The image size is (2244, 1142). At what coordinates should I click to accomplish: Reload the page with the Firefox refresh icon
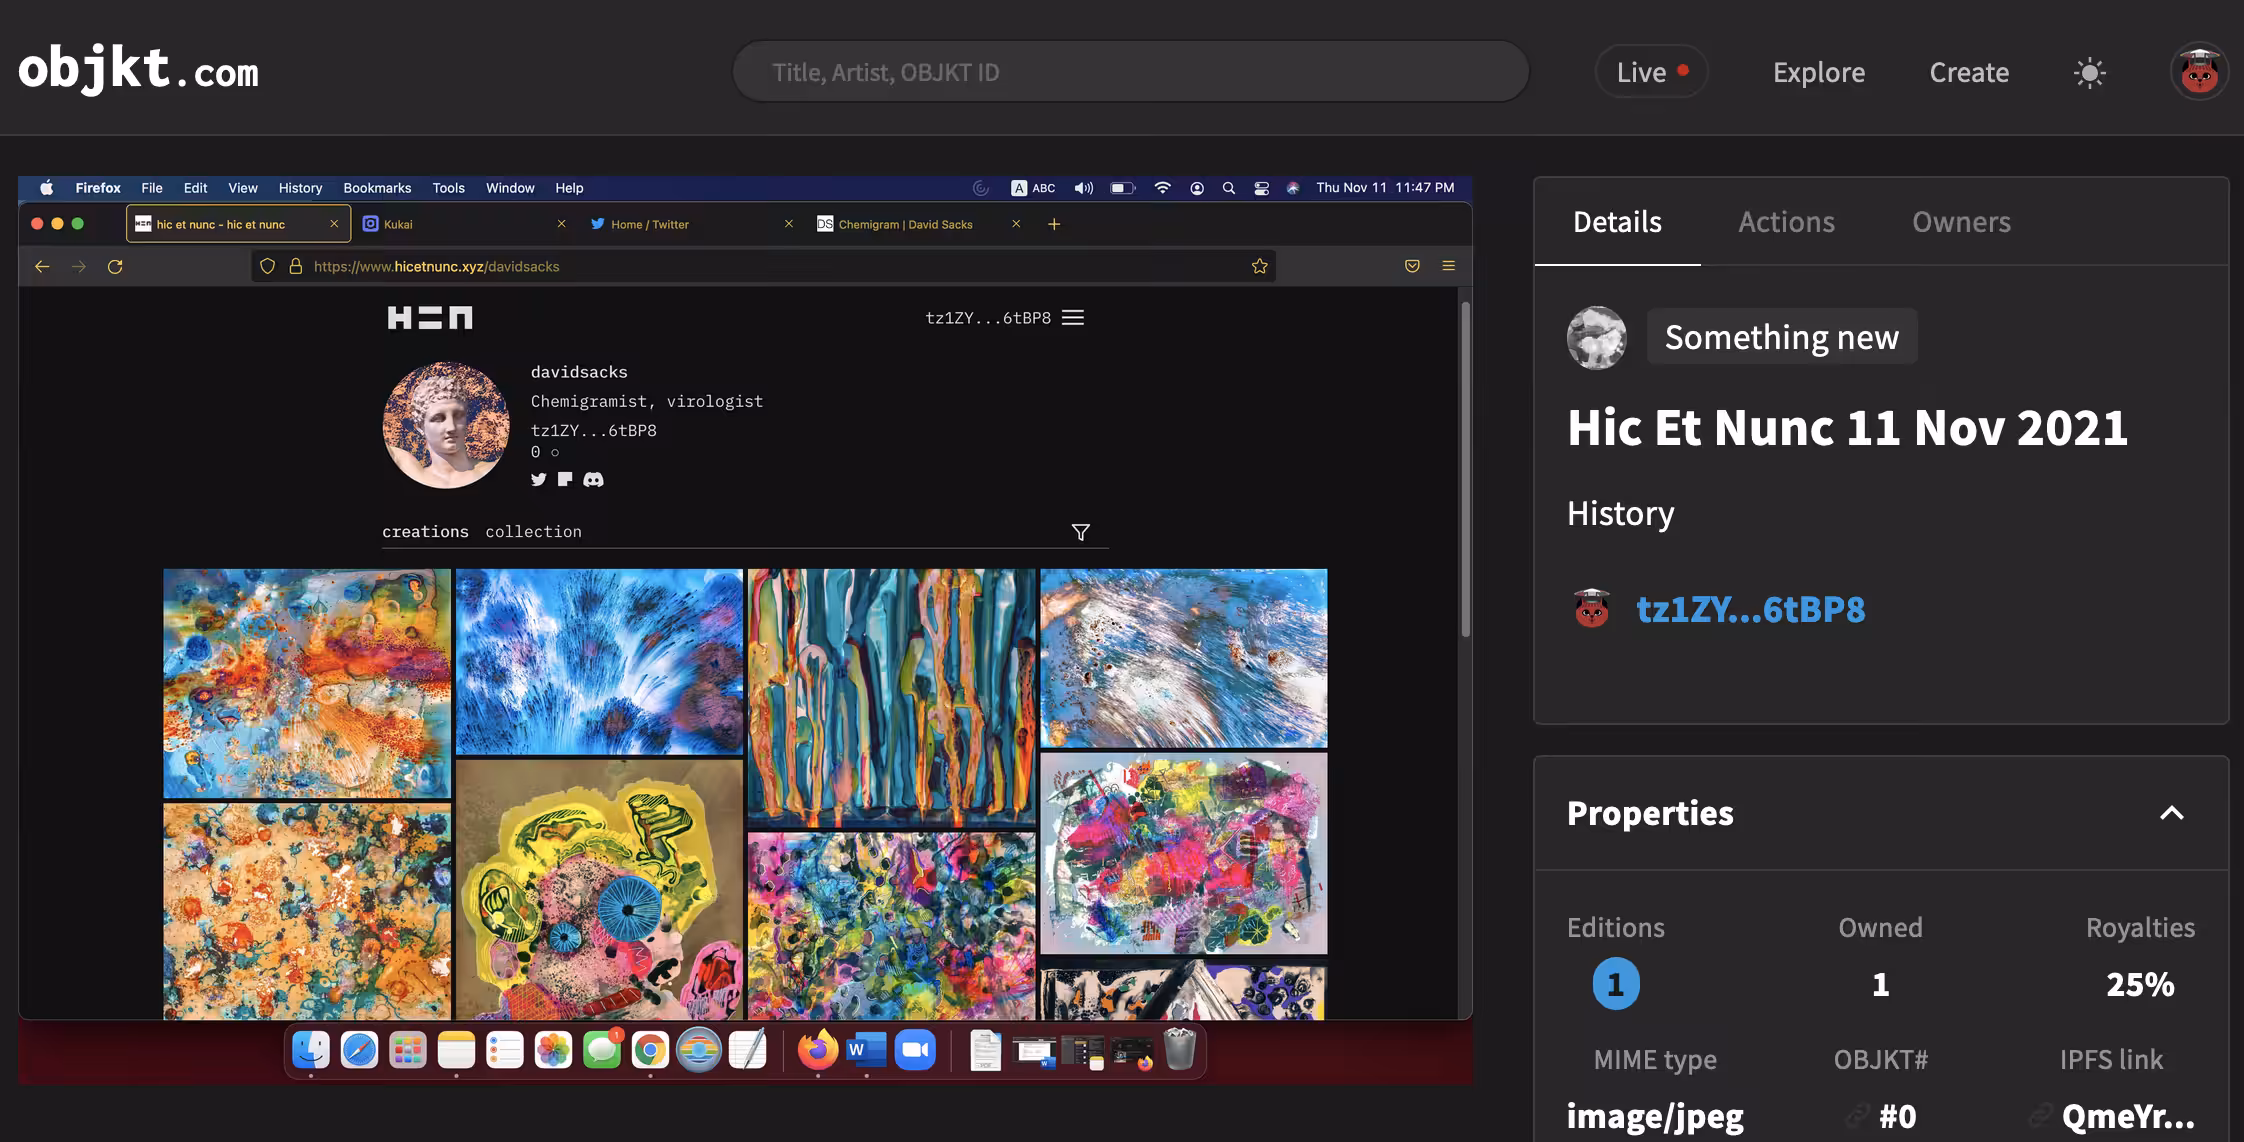tap(115, 266)
